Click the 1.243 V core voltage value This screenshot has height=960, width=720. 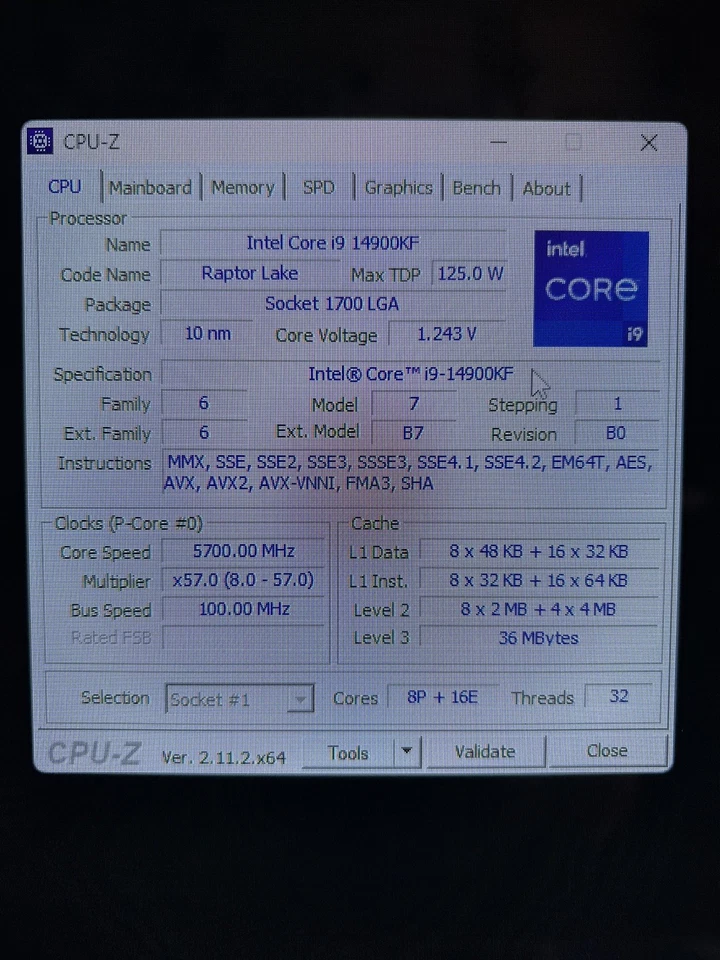click(447, 334)
